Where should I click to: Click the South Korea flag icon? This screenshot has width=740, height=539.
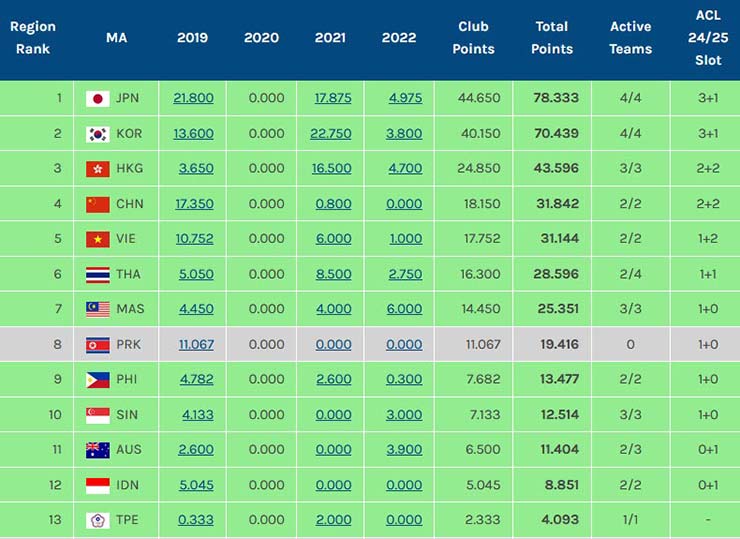(x=97, y=134)
